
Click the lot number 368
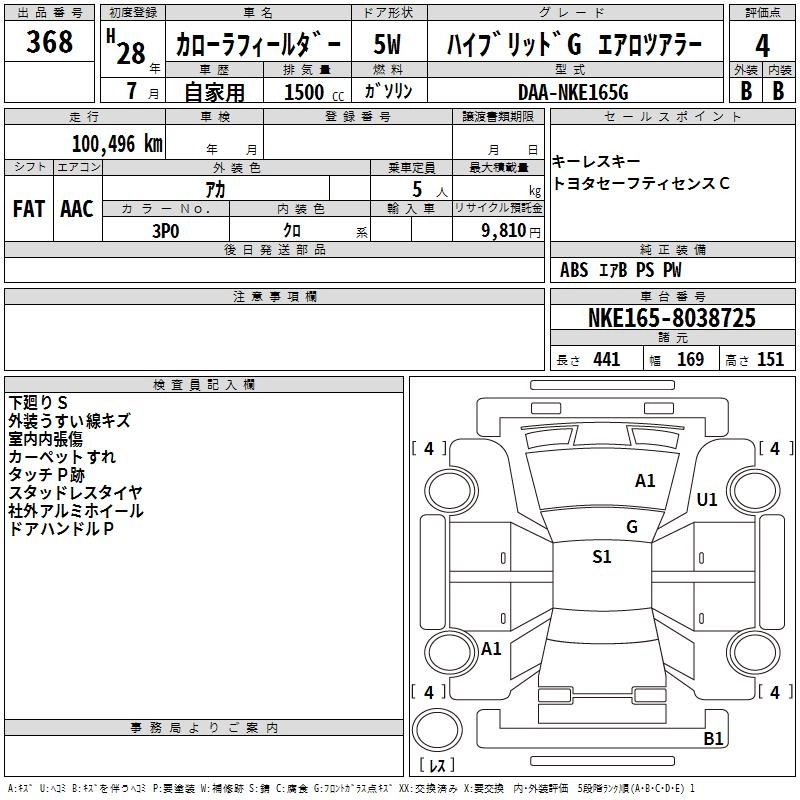tap(50, 42)
